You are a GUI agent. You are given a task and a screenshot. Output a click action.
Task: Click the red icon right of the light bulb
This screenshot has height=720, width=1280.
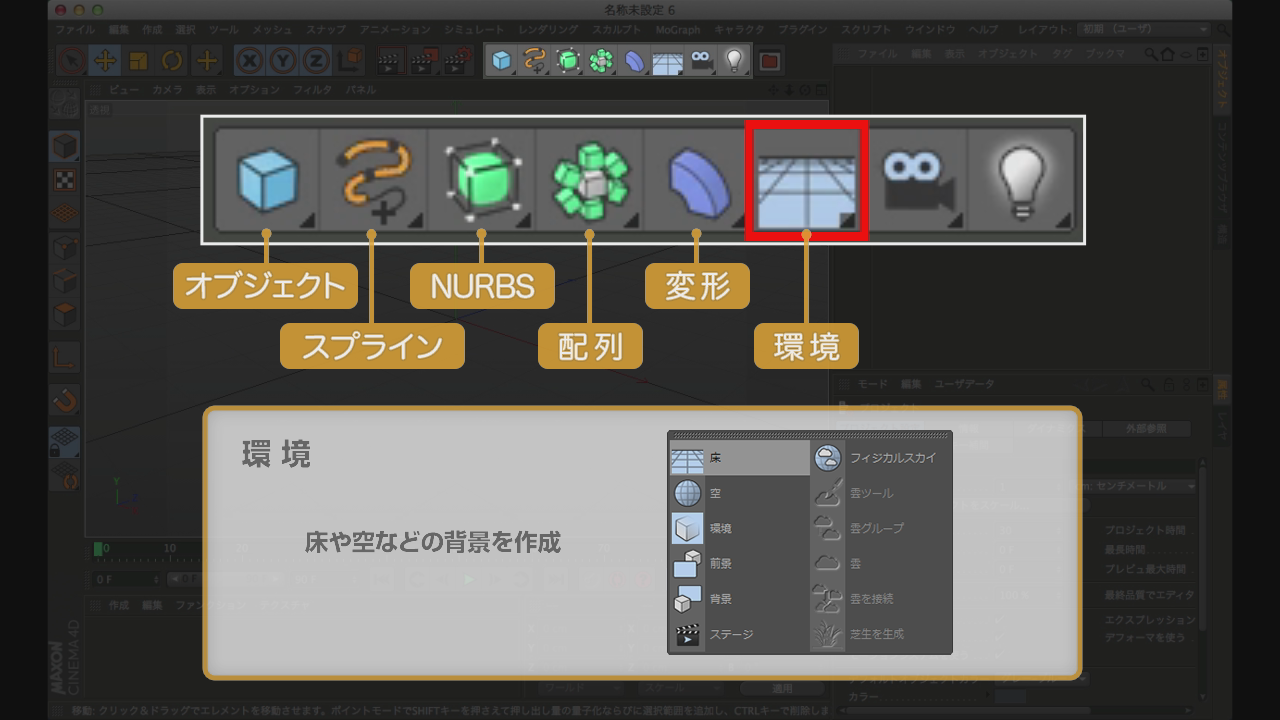coord(769,62)
